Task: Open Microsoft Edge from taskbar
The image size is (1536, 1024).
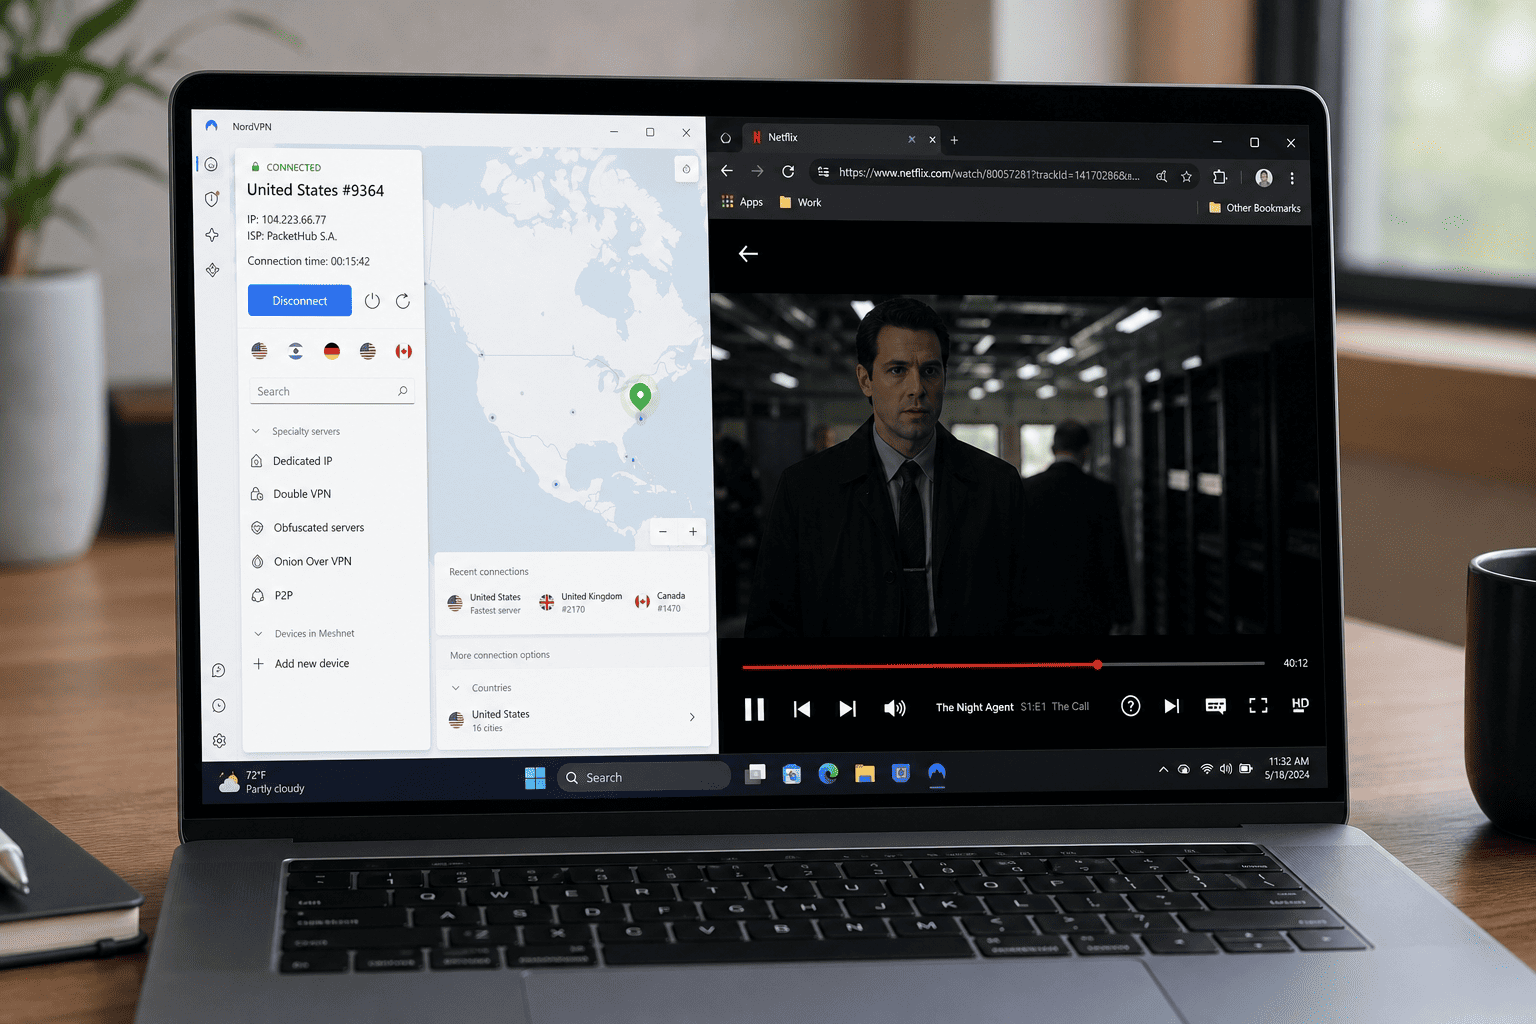Action: point(828,773)
